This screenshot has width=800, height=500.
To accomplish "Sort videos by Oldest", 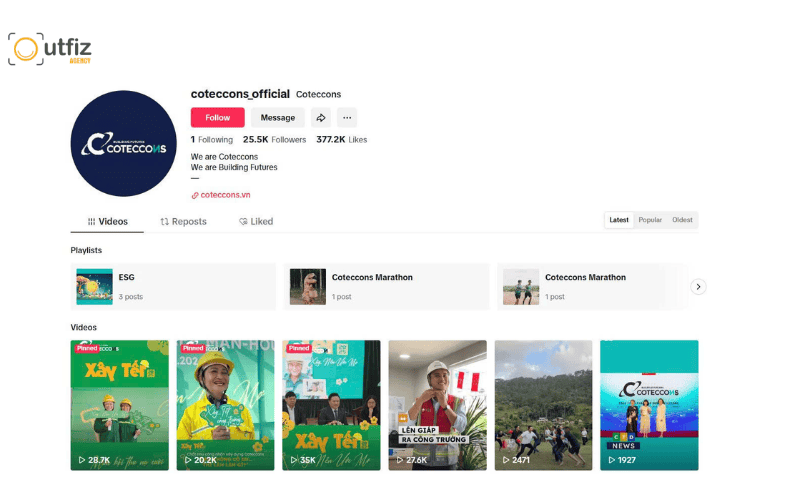I will point(682,220).
